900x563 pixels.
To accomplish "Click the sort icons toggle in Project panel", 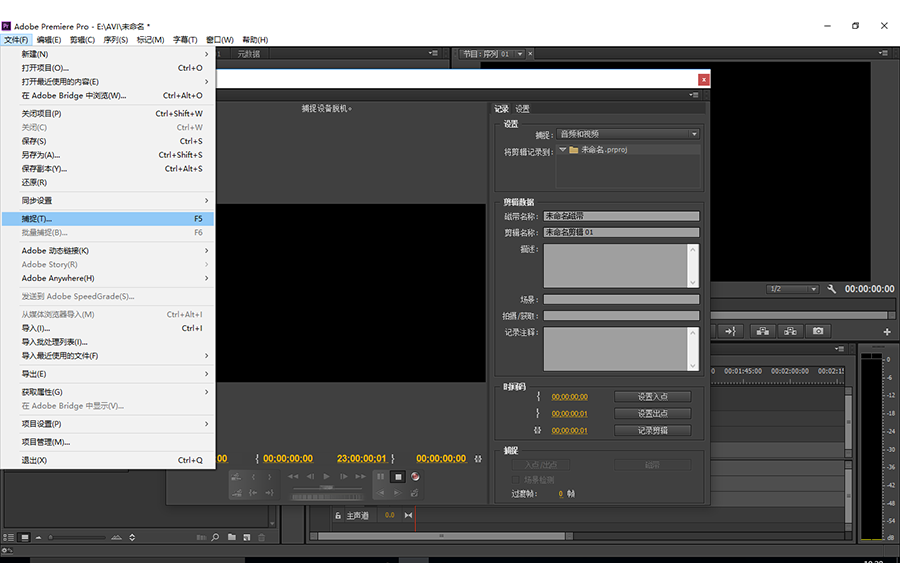I will click(132, 537).
